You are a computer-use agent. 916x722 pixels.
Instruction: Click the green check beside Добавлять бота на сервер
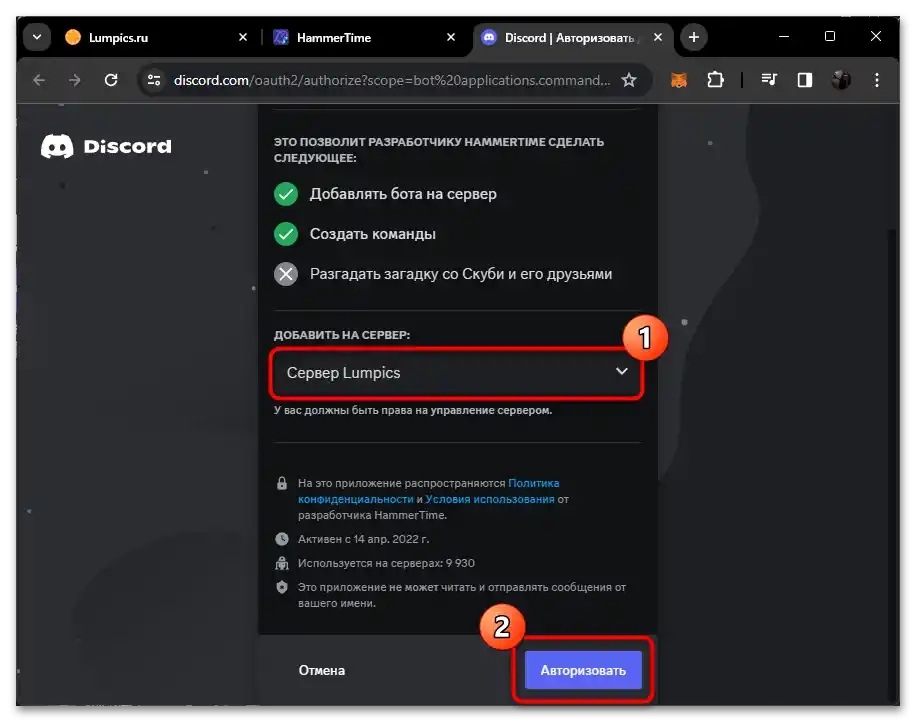click(x=286, y=194)
